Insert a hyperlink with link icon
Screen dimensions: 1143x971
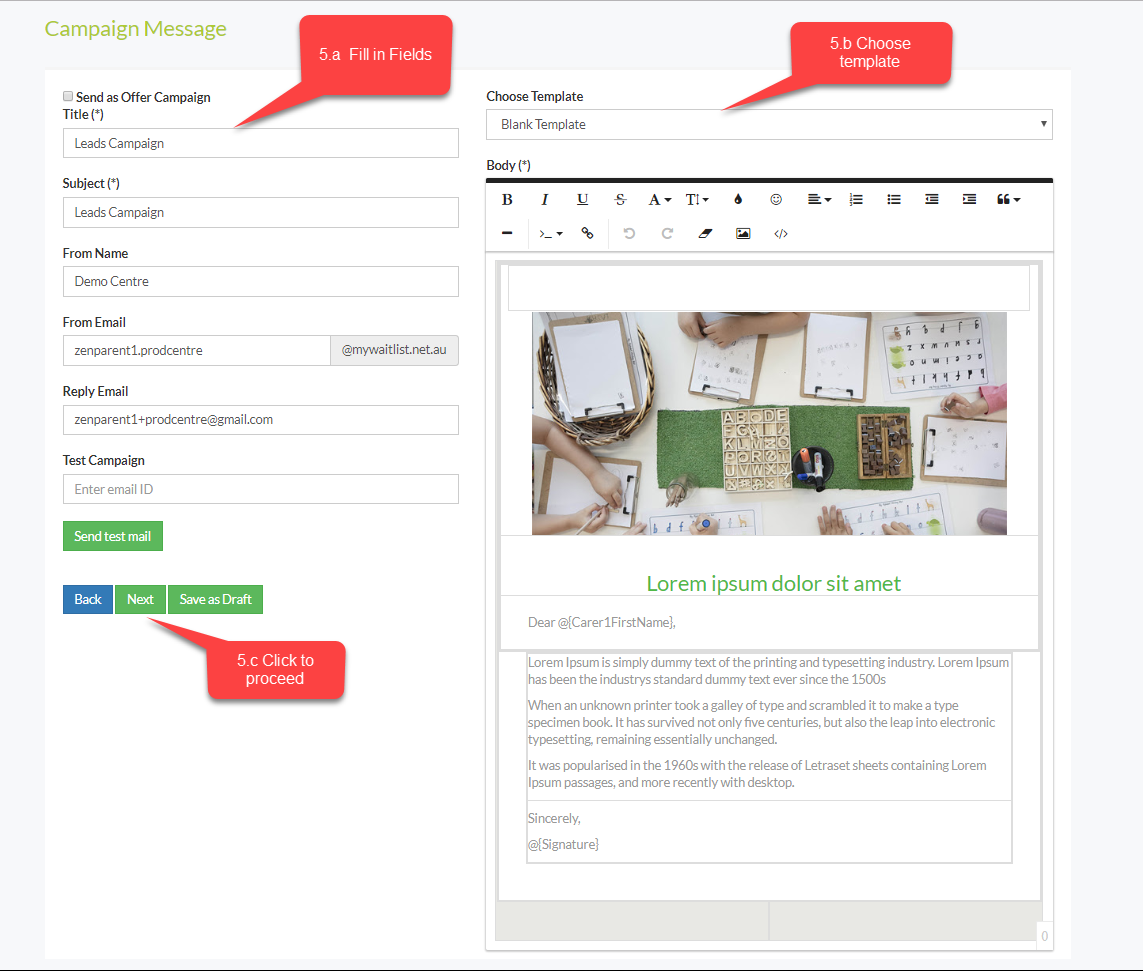pos(588,233)
